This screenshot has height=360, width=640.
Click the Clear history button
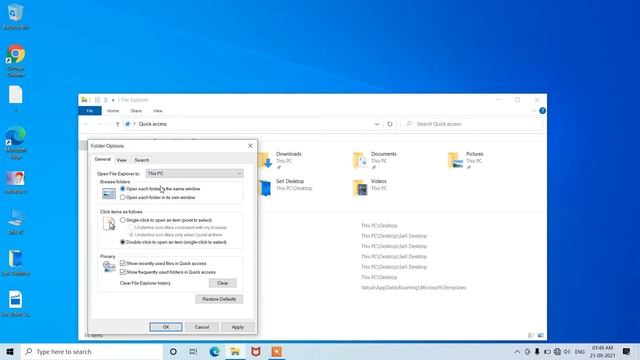click(222, 283)
